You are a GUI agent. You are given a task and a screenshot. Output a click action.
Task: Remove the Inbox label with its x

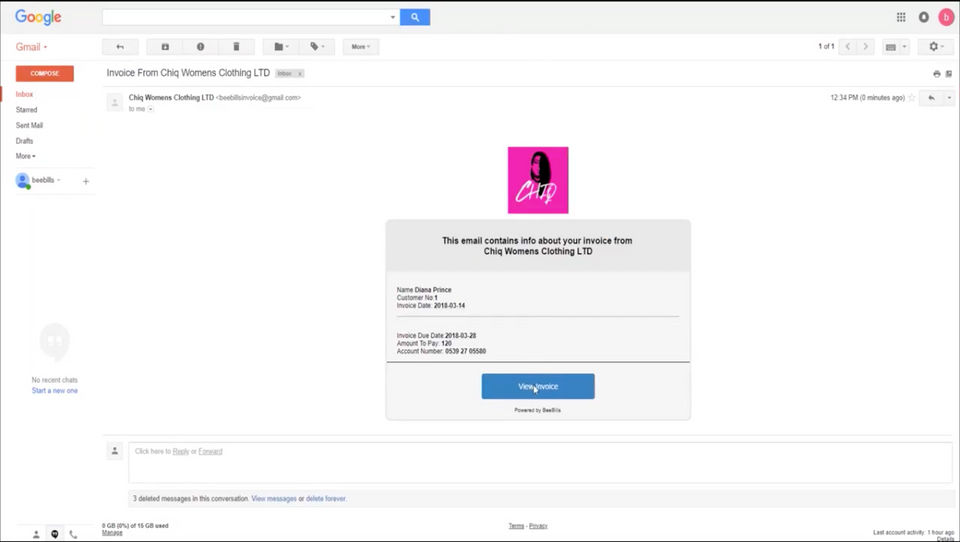point(300,73)
